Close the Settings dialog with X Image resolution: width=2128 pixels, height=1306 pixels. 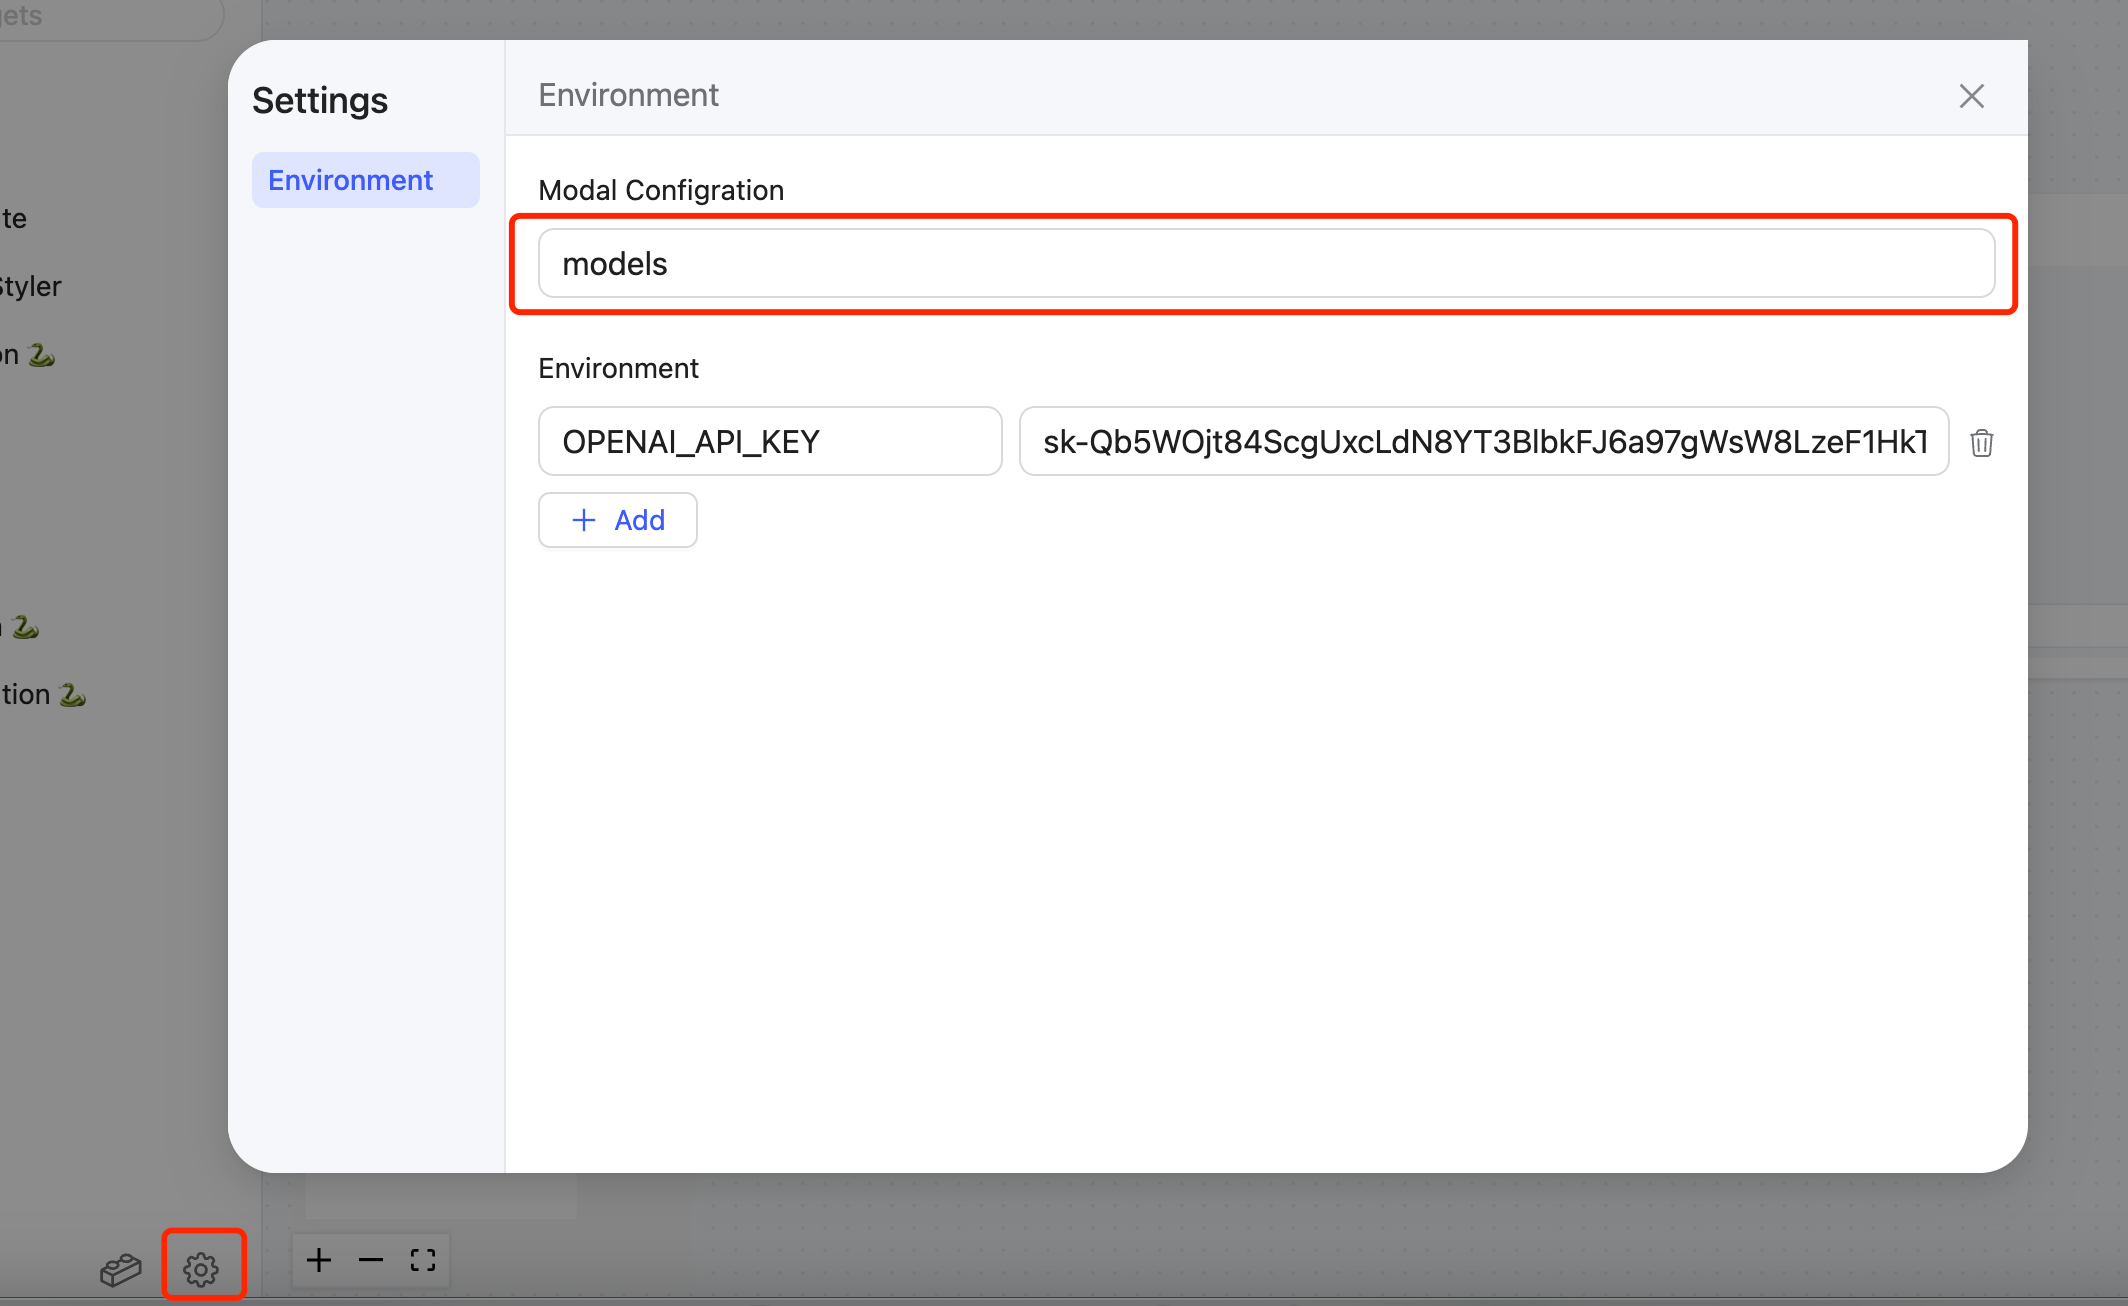point(1971,96)
